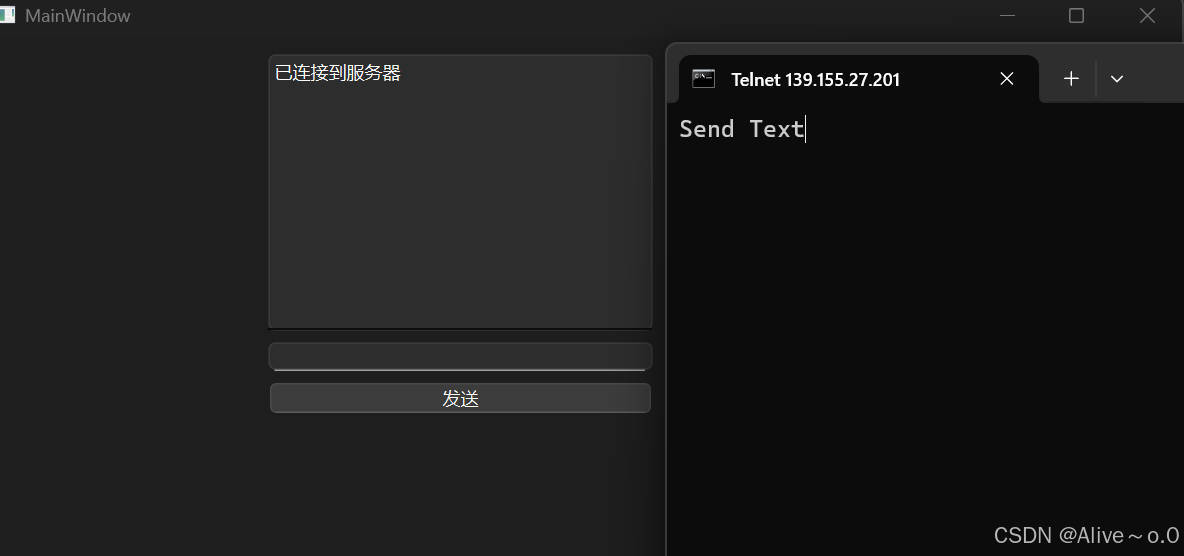Click the 发送 button
Image resolution: width=1184 pixels, height=556 pixels.
(460, 398)
